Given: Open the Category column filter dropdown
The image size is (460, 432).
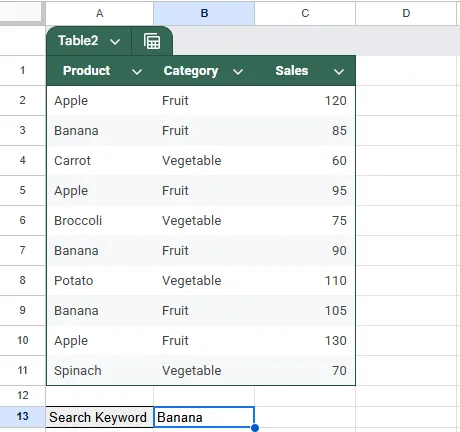Looking at the screenshot, I should click(x=238, y=71).
